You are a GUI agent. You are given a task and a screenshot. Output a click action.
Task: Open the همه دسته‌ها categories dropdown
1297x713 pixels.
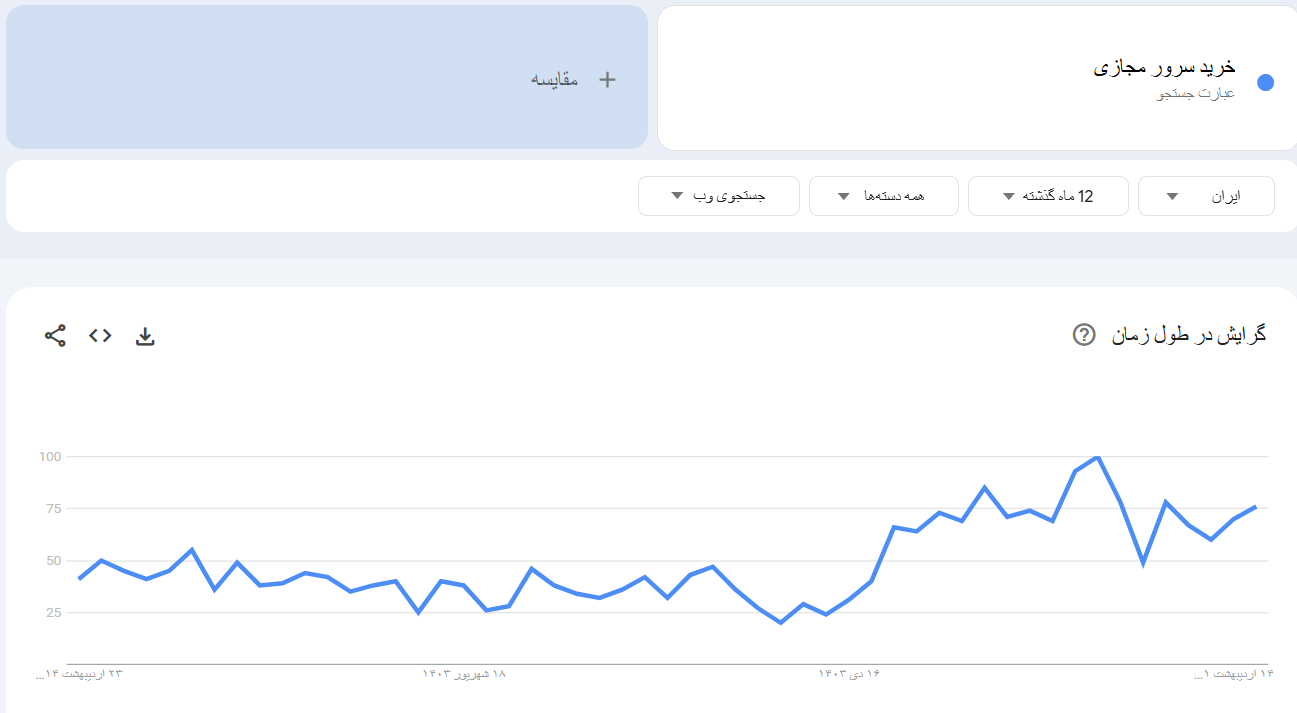883,196
